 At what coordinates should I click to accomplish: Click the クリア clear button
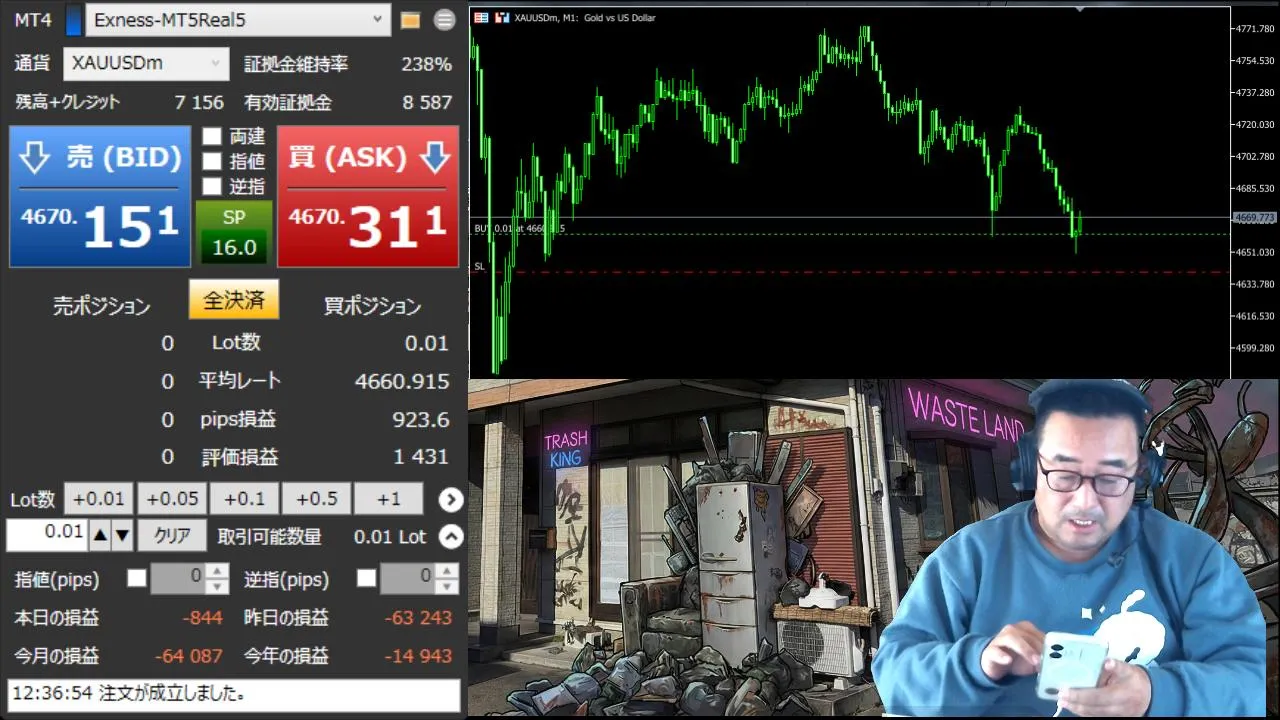tap(172, 536)
